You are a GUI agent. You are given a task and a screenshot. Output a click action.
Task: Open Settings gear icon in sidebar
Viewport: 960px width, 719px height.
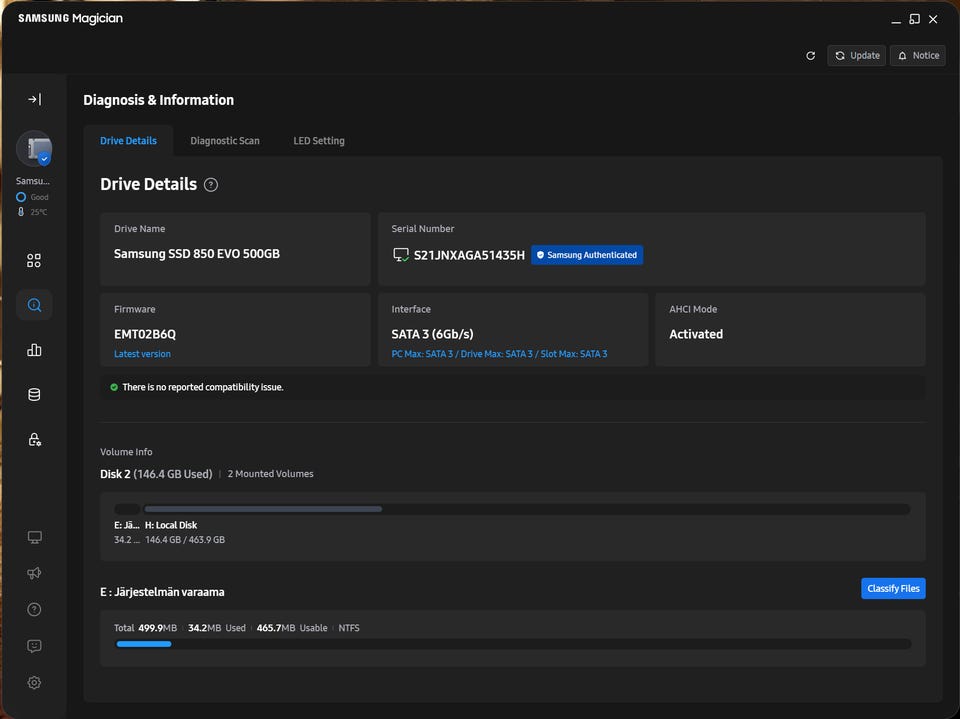point(34,682)
